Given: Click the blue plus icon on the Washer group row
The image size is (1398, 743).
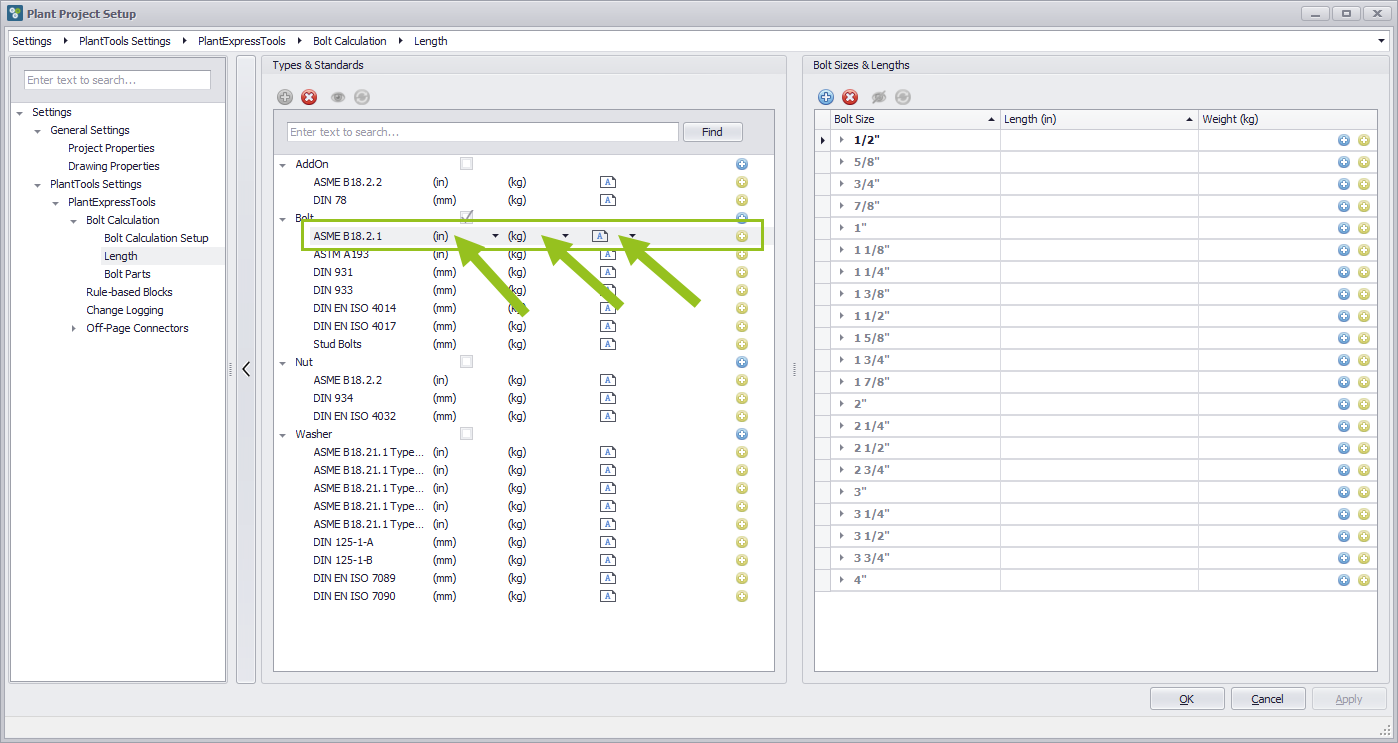Looking at the screenshot, I should [x=742, y=434].
